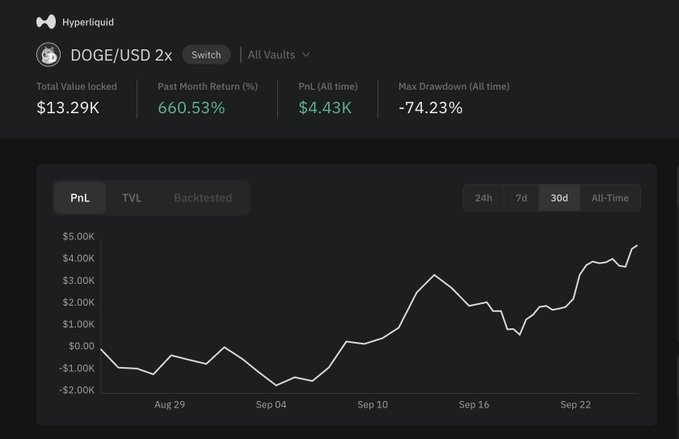Switch to the TVL tab
This screenshot has width=679, height=439.
coord(132,198)
